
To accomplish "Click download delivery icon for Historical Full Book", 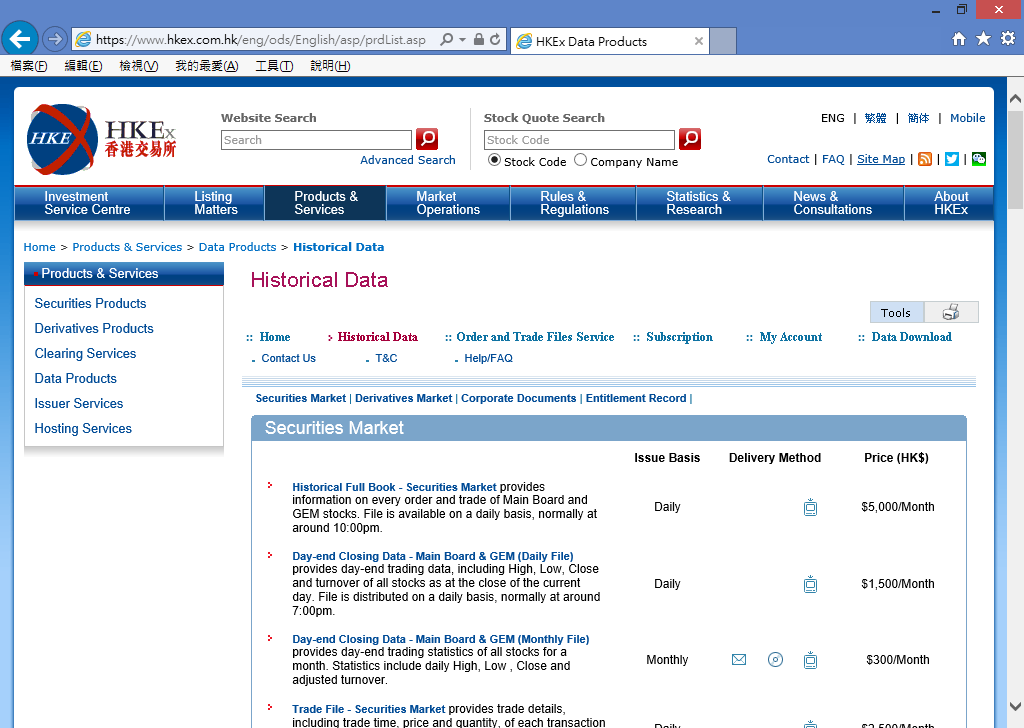I will click(x=810, y=507).
